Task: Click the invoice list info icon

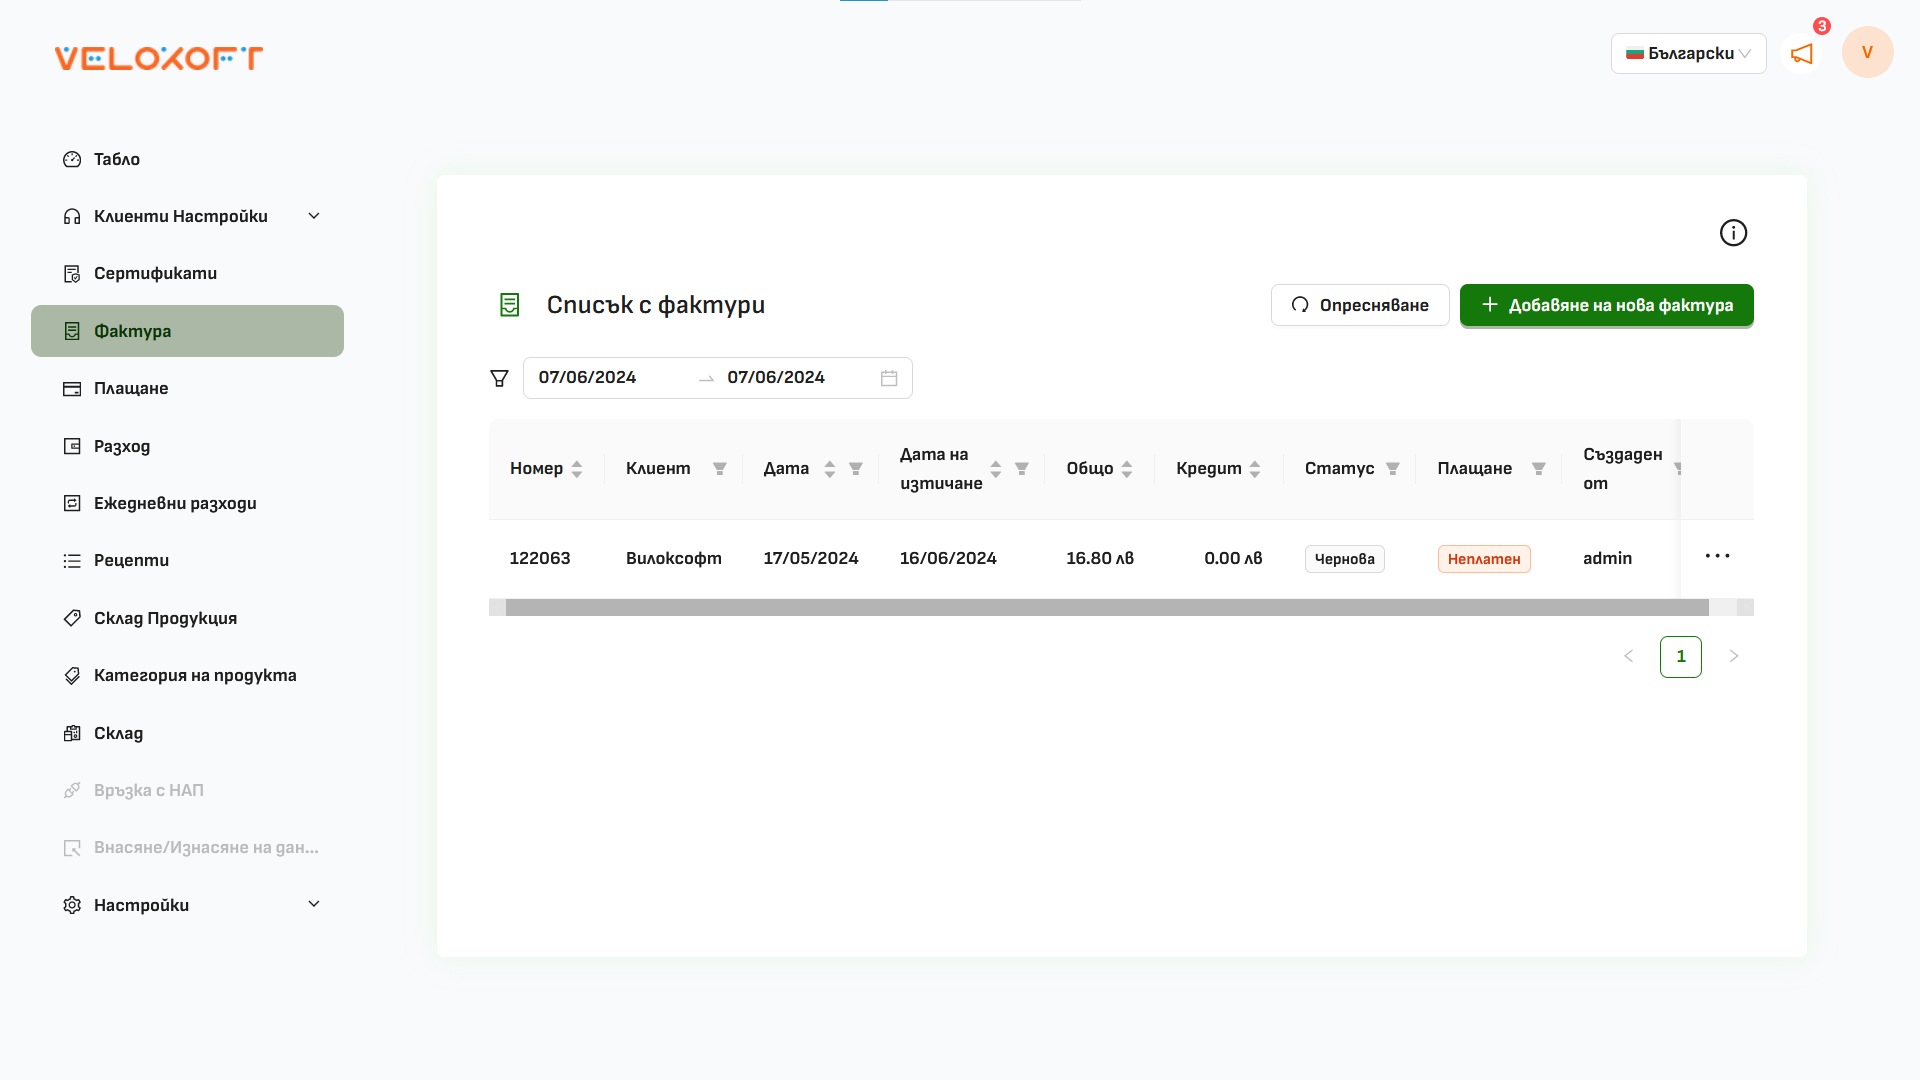Action: [1733, 232]
